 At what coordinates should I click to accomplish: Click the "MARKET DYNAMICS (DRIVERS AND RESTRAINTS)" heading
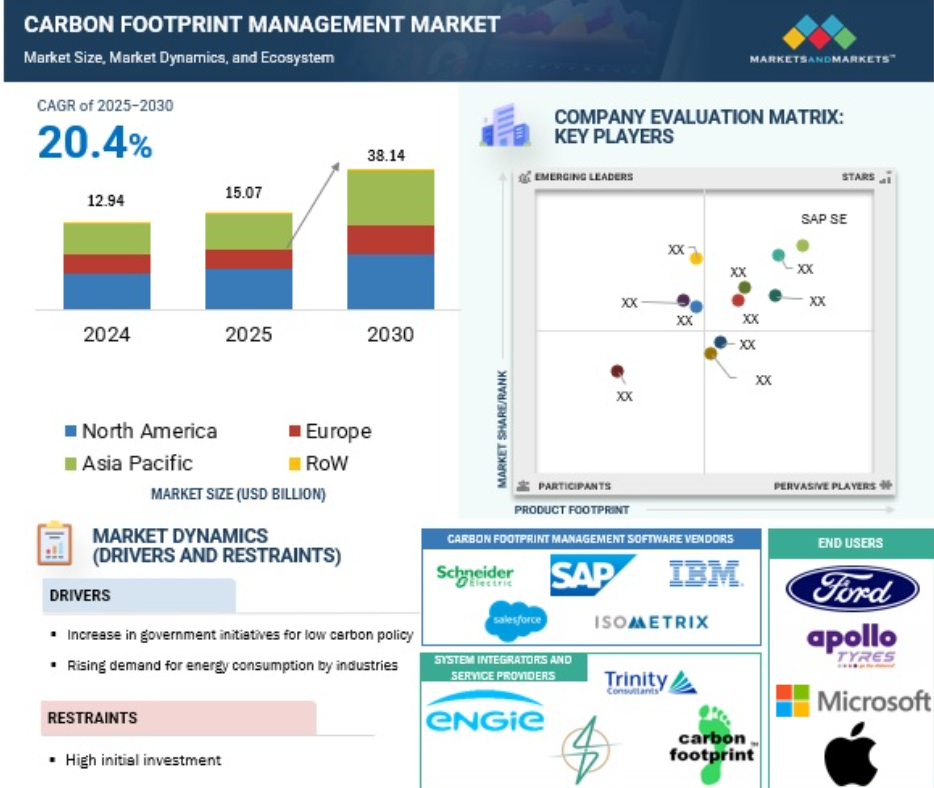pyautogui.click(x=217, y=546)
